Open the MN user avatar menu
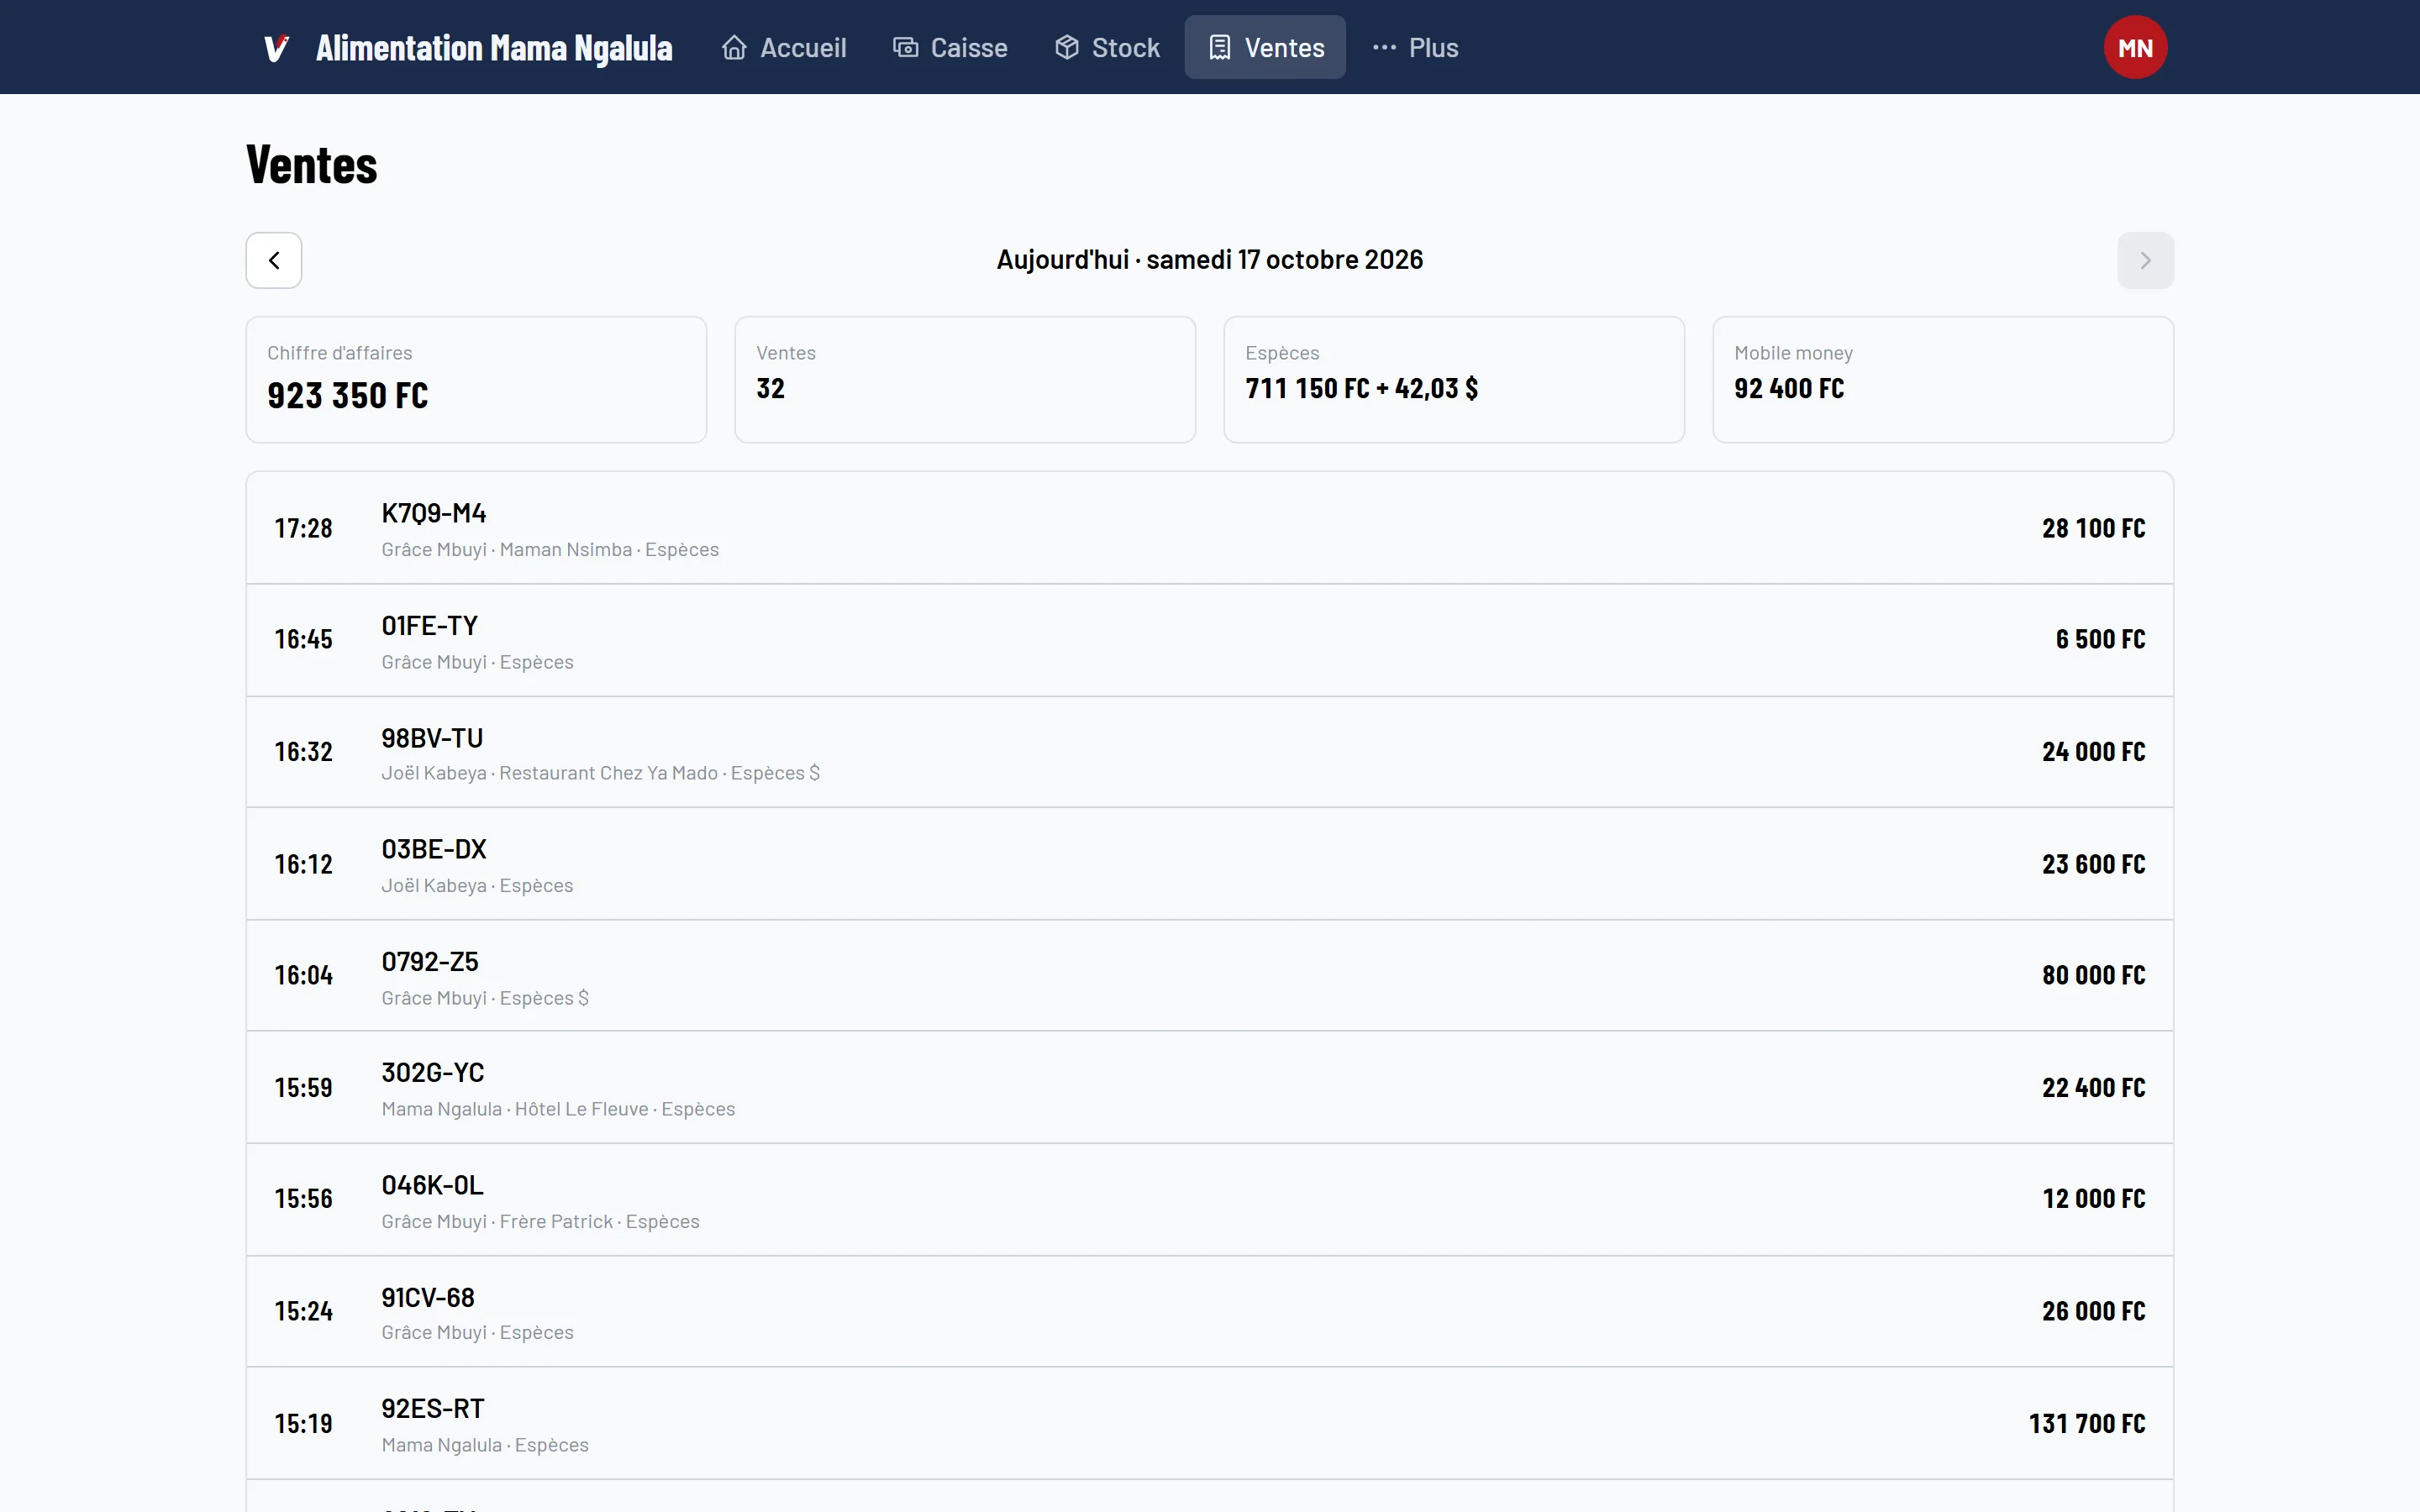 click(2135, 47)
